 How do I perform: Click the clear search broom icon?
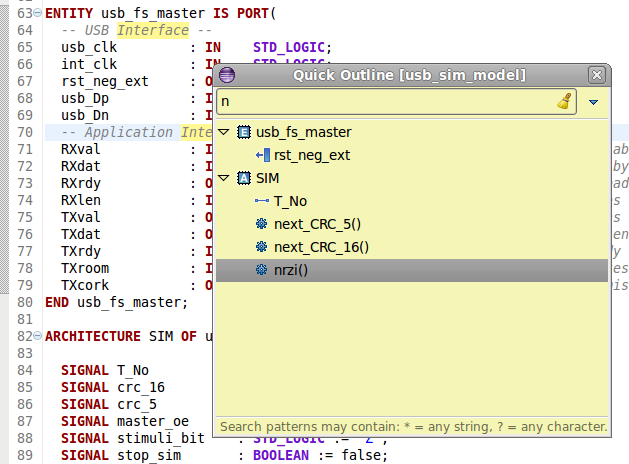(x=565, y=101)
